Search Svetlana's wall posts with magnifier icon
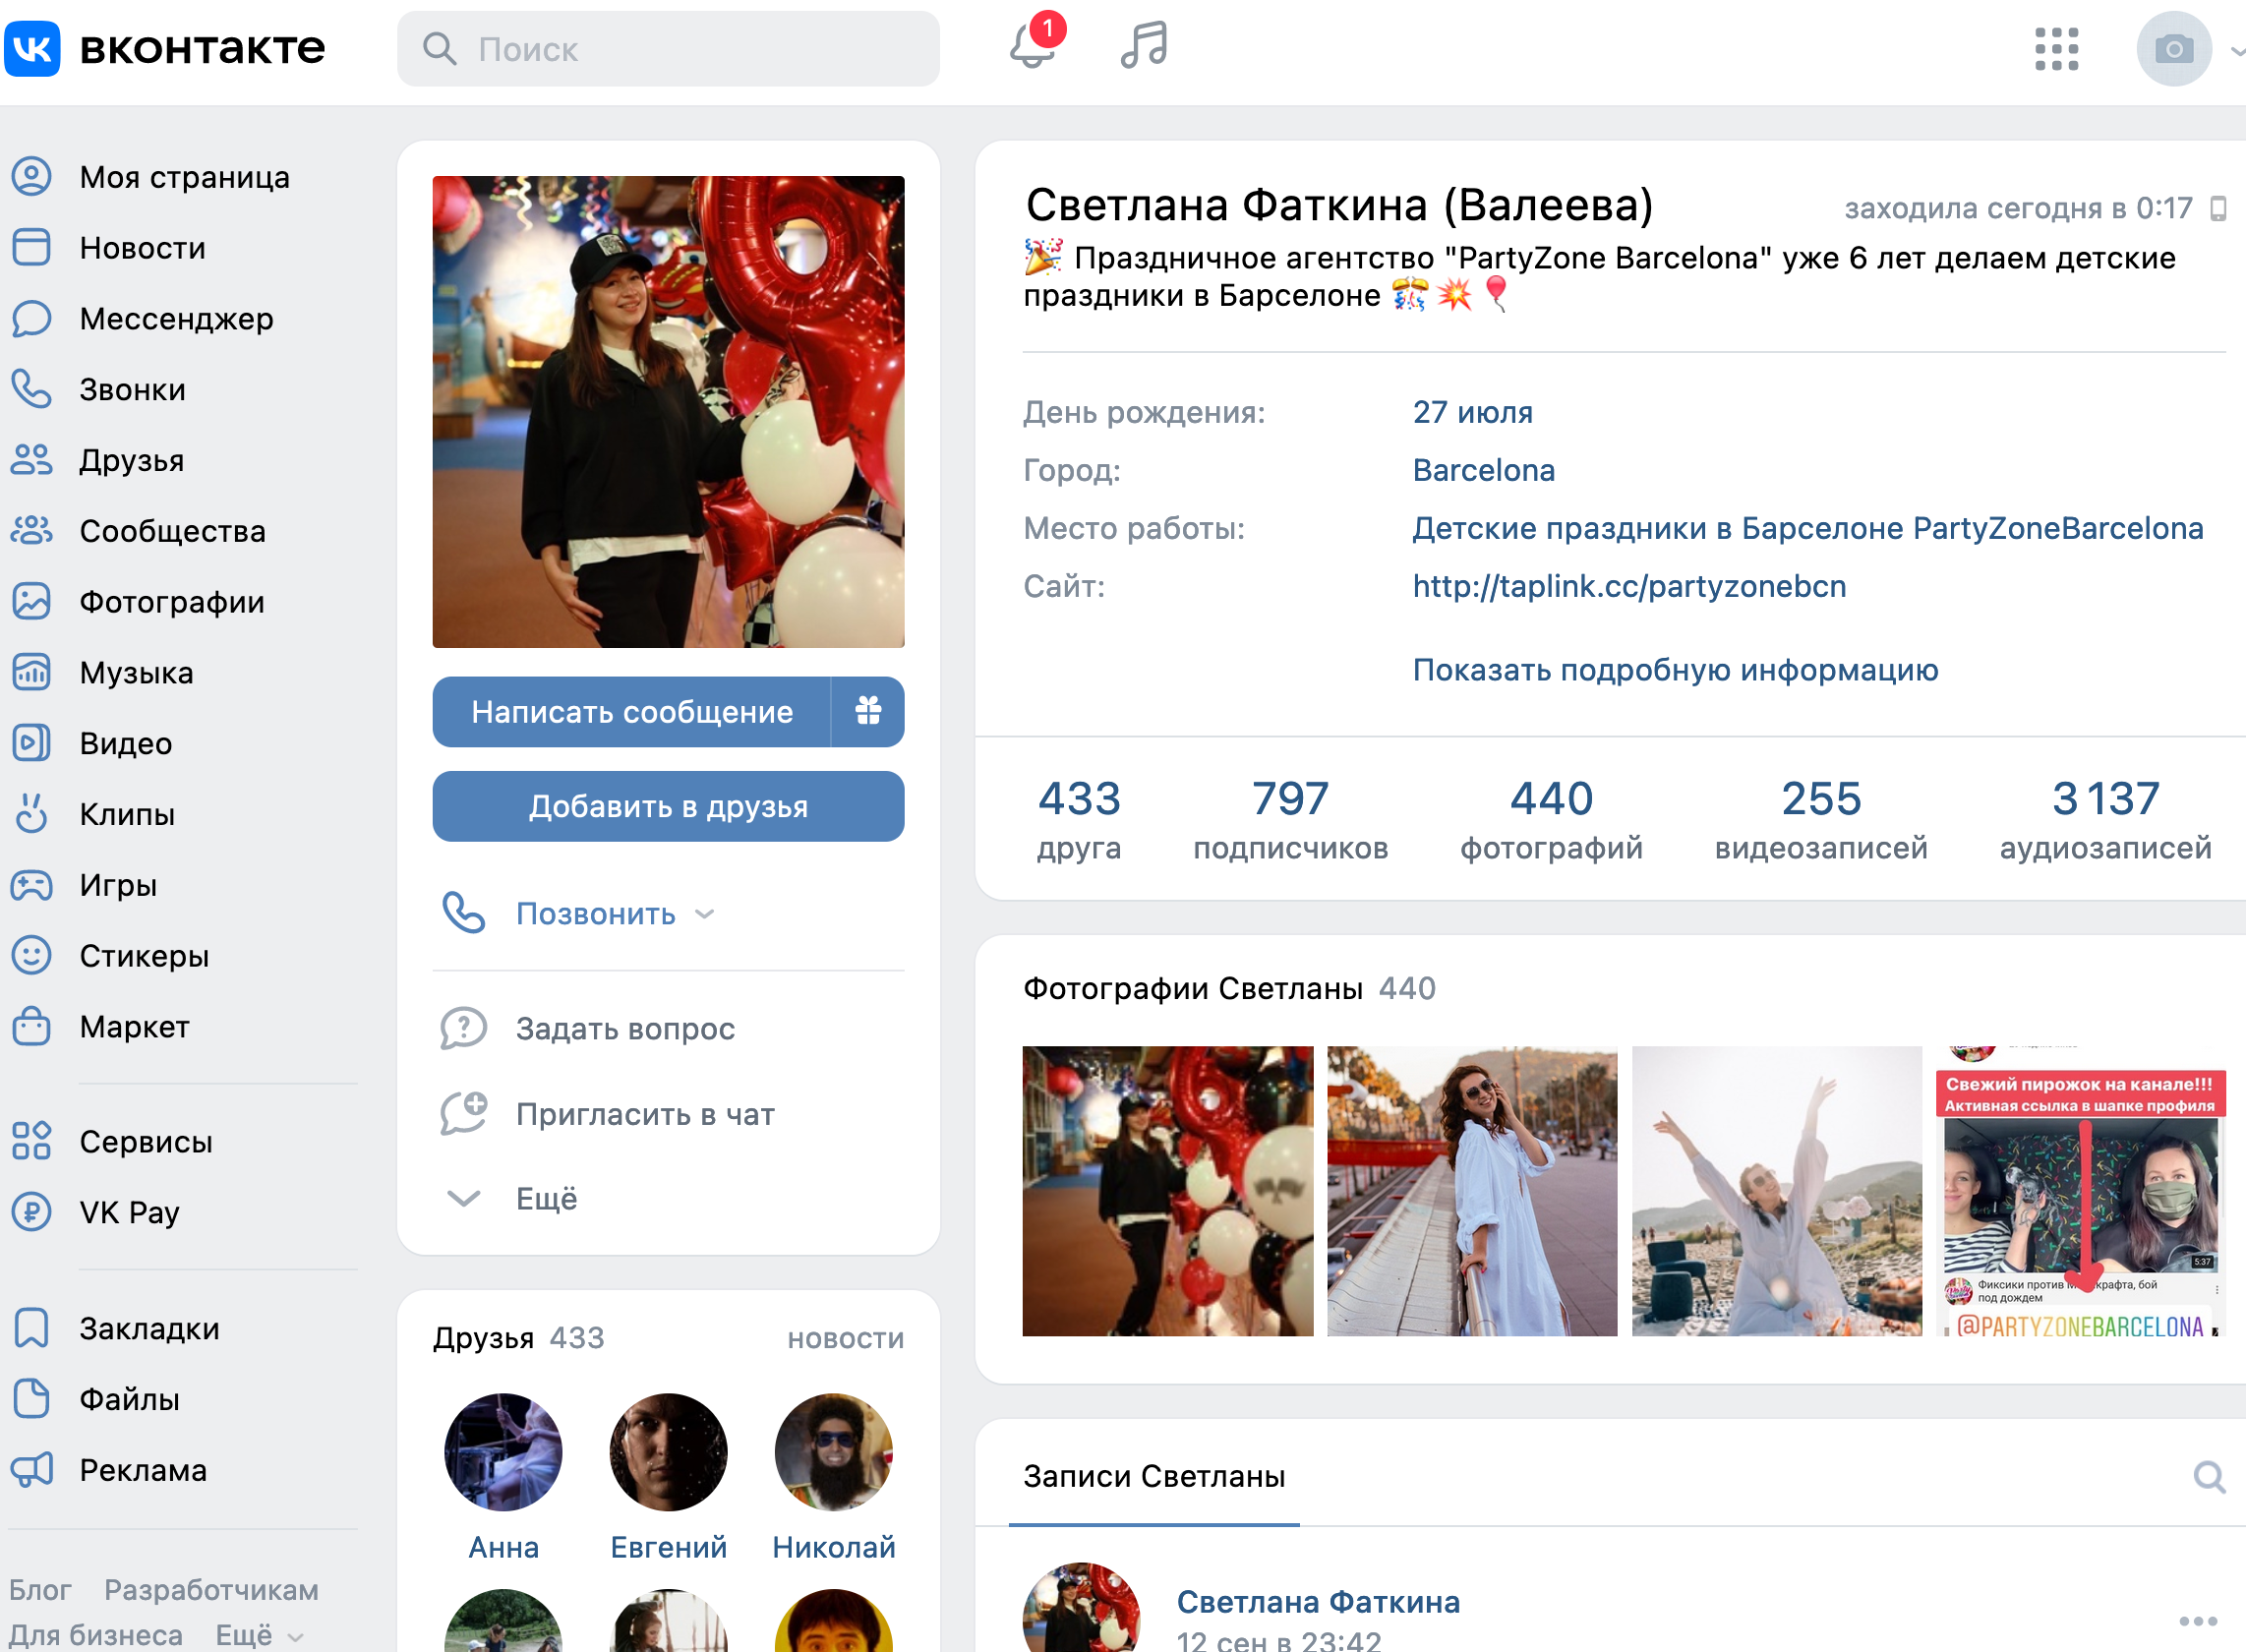Image resolution: width=2246 pixels, height=1652 pixels. pos(2208,1477)
